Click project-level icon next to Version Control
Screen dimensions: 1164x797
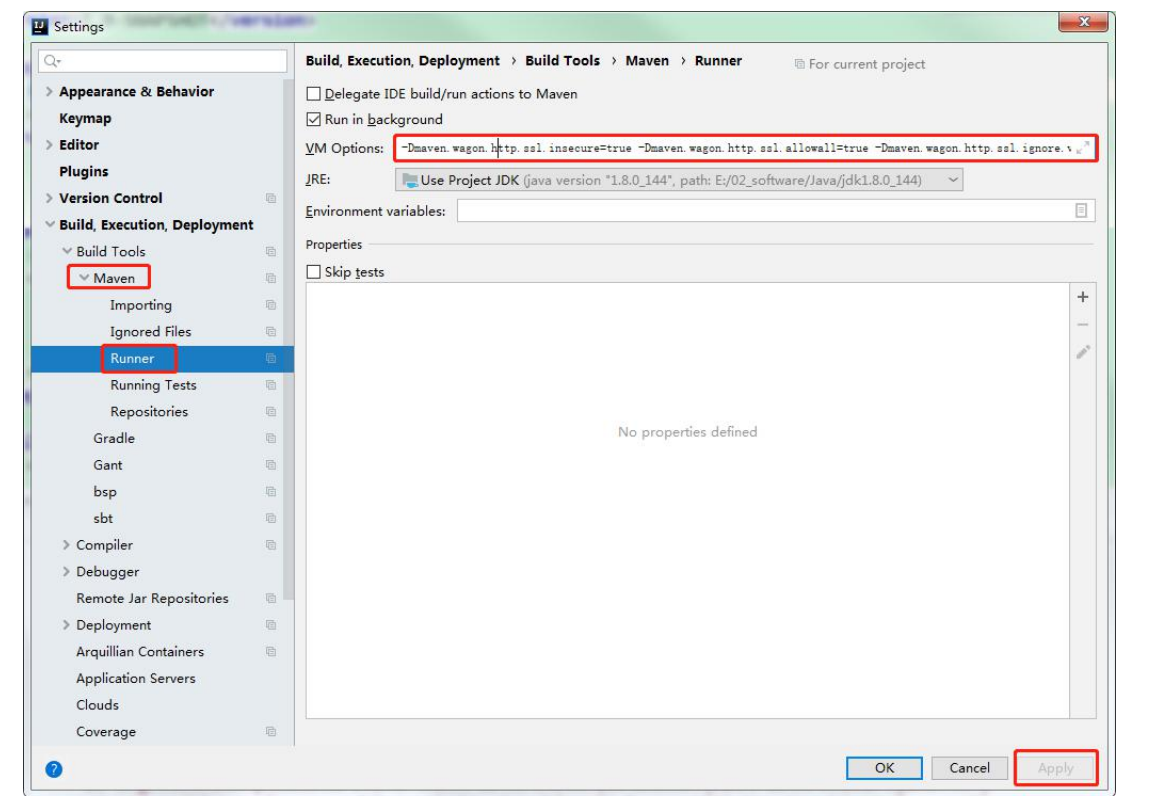(271, 198)
